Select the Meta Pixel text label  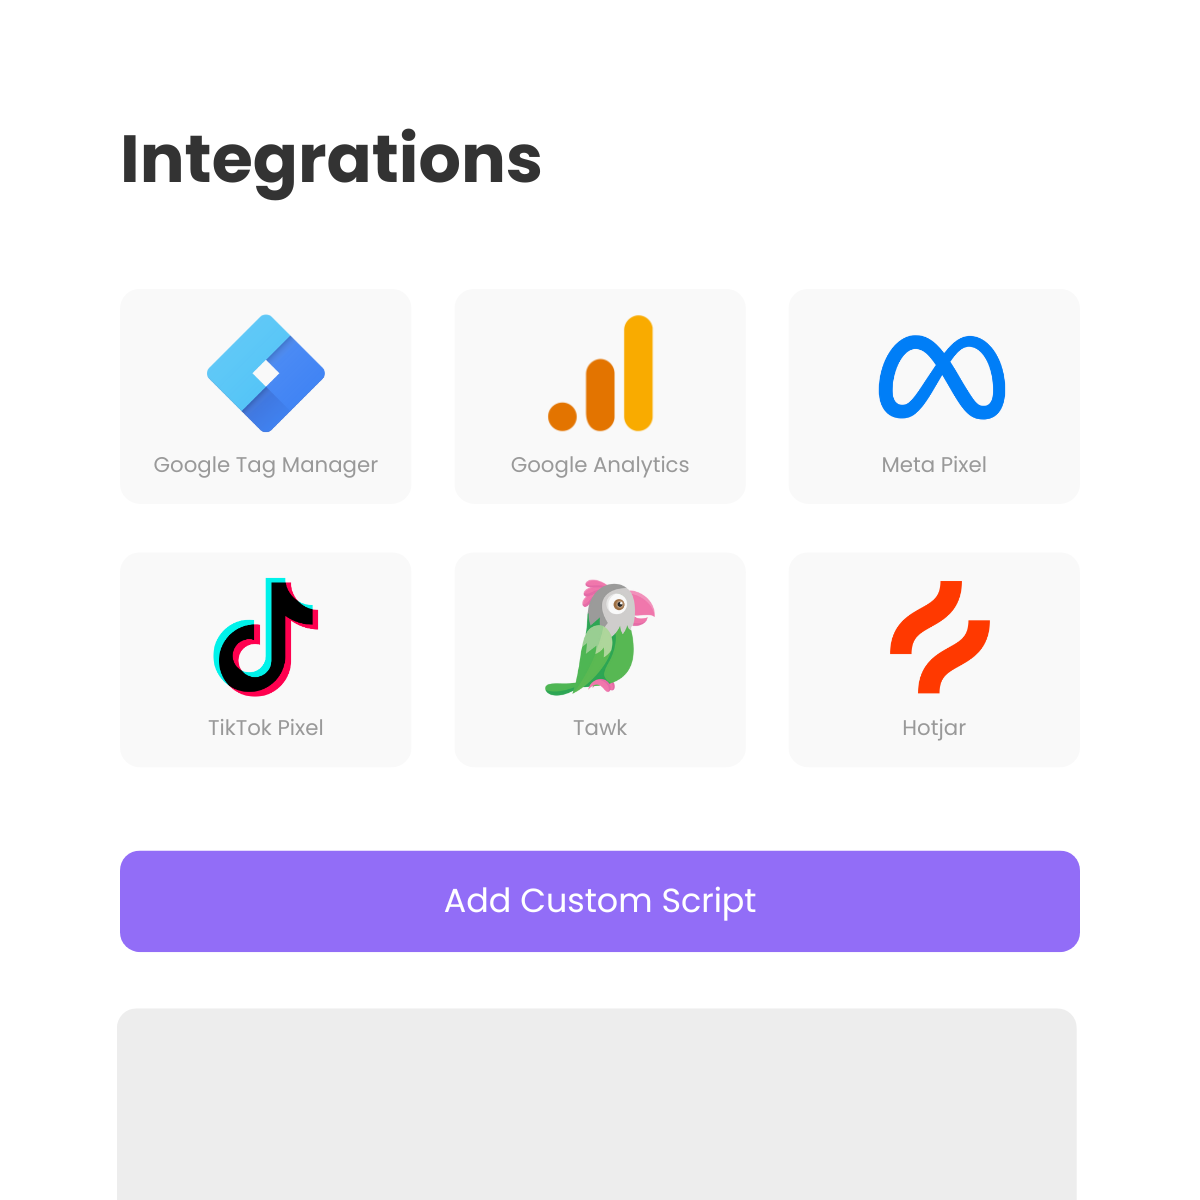pos(934,465)
